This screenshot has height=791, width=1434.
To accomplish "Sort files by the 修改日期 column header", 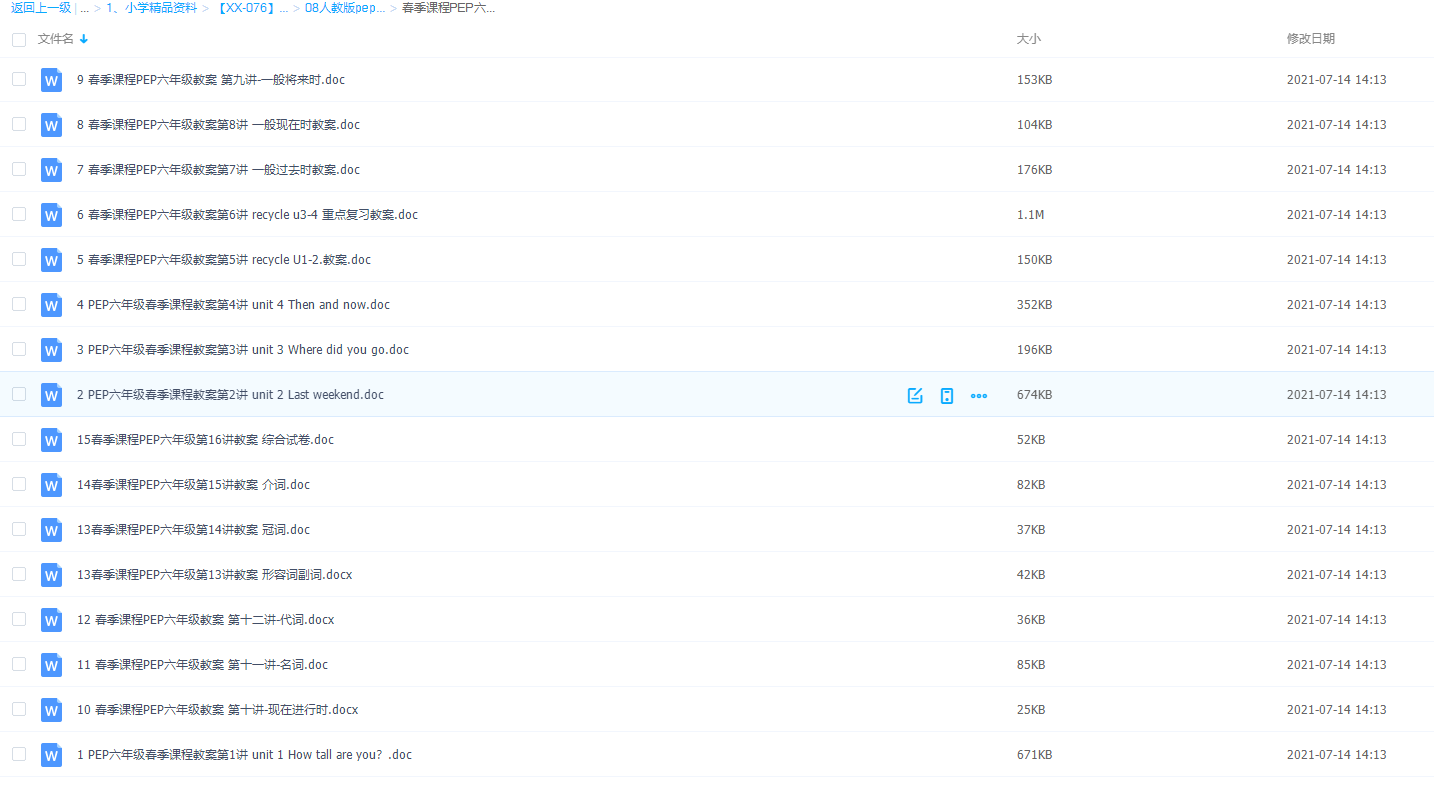I will click(x=1310, y=39).
